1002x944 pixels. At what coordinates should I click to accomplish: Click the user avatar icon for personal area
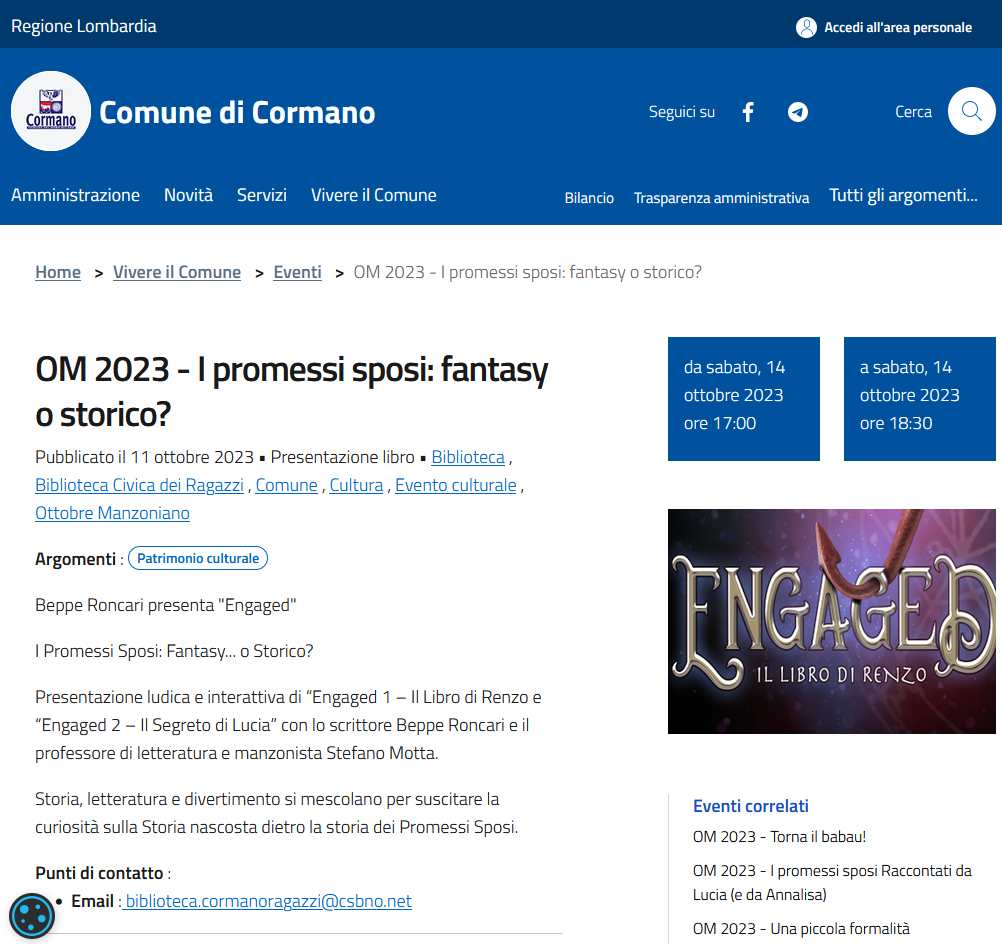point(806,27)
